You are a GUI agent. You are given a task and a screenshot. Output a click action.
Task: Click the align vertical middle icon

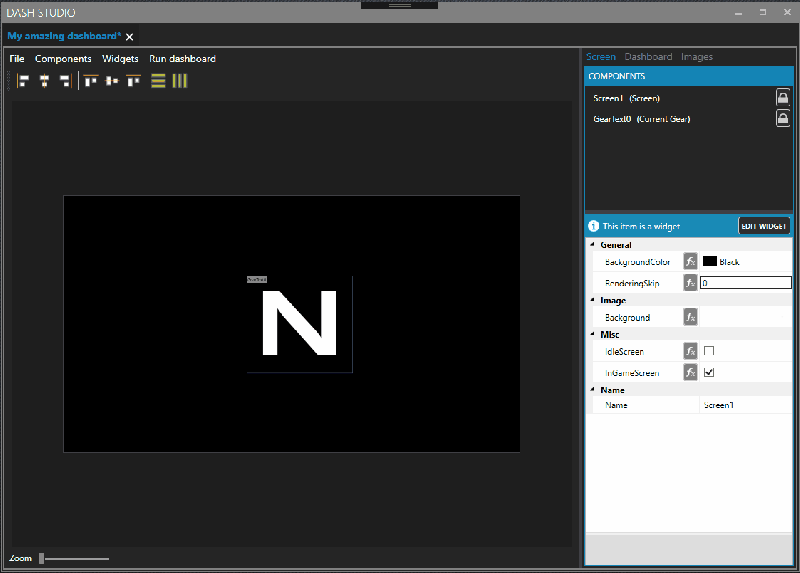(112, 81)
